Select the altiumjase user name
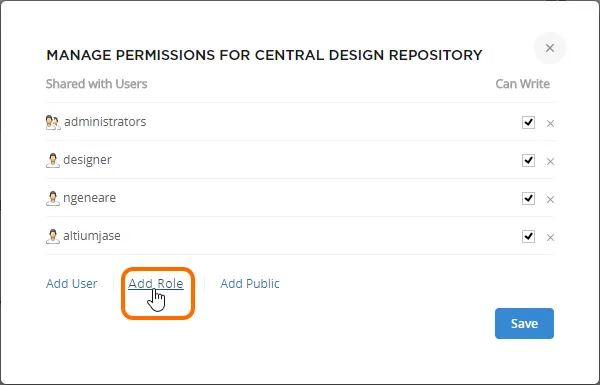The width and height of the screenshot is (600, 385). tap(92, 236)
